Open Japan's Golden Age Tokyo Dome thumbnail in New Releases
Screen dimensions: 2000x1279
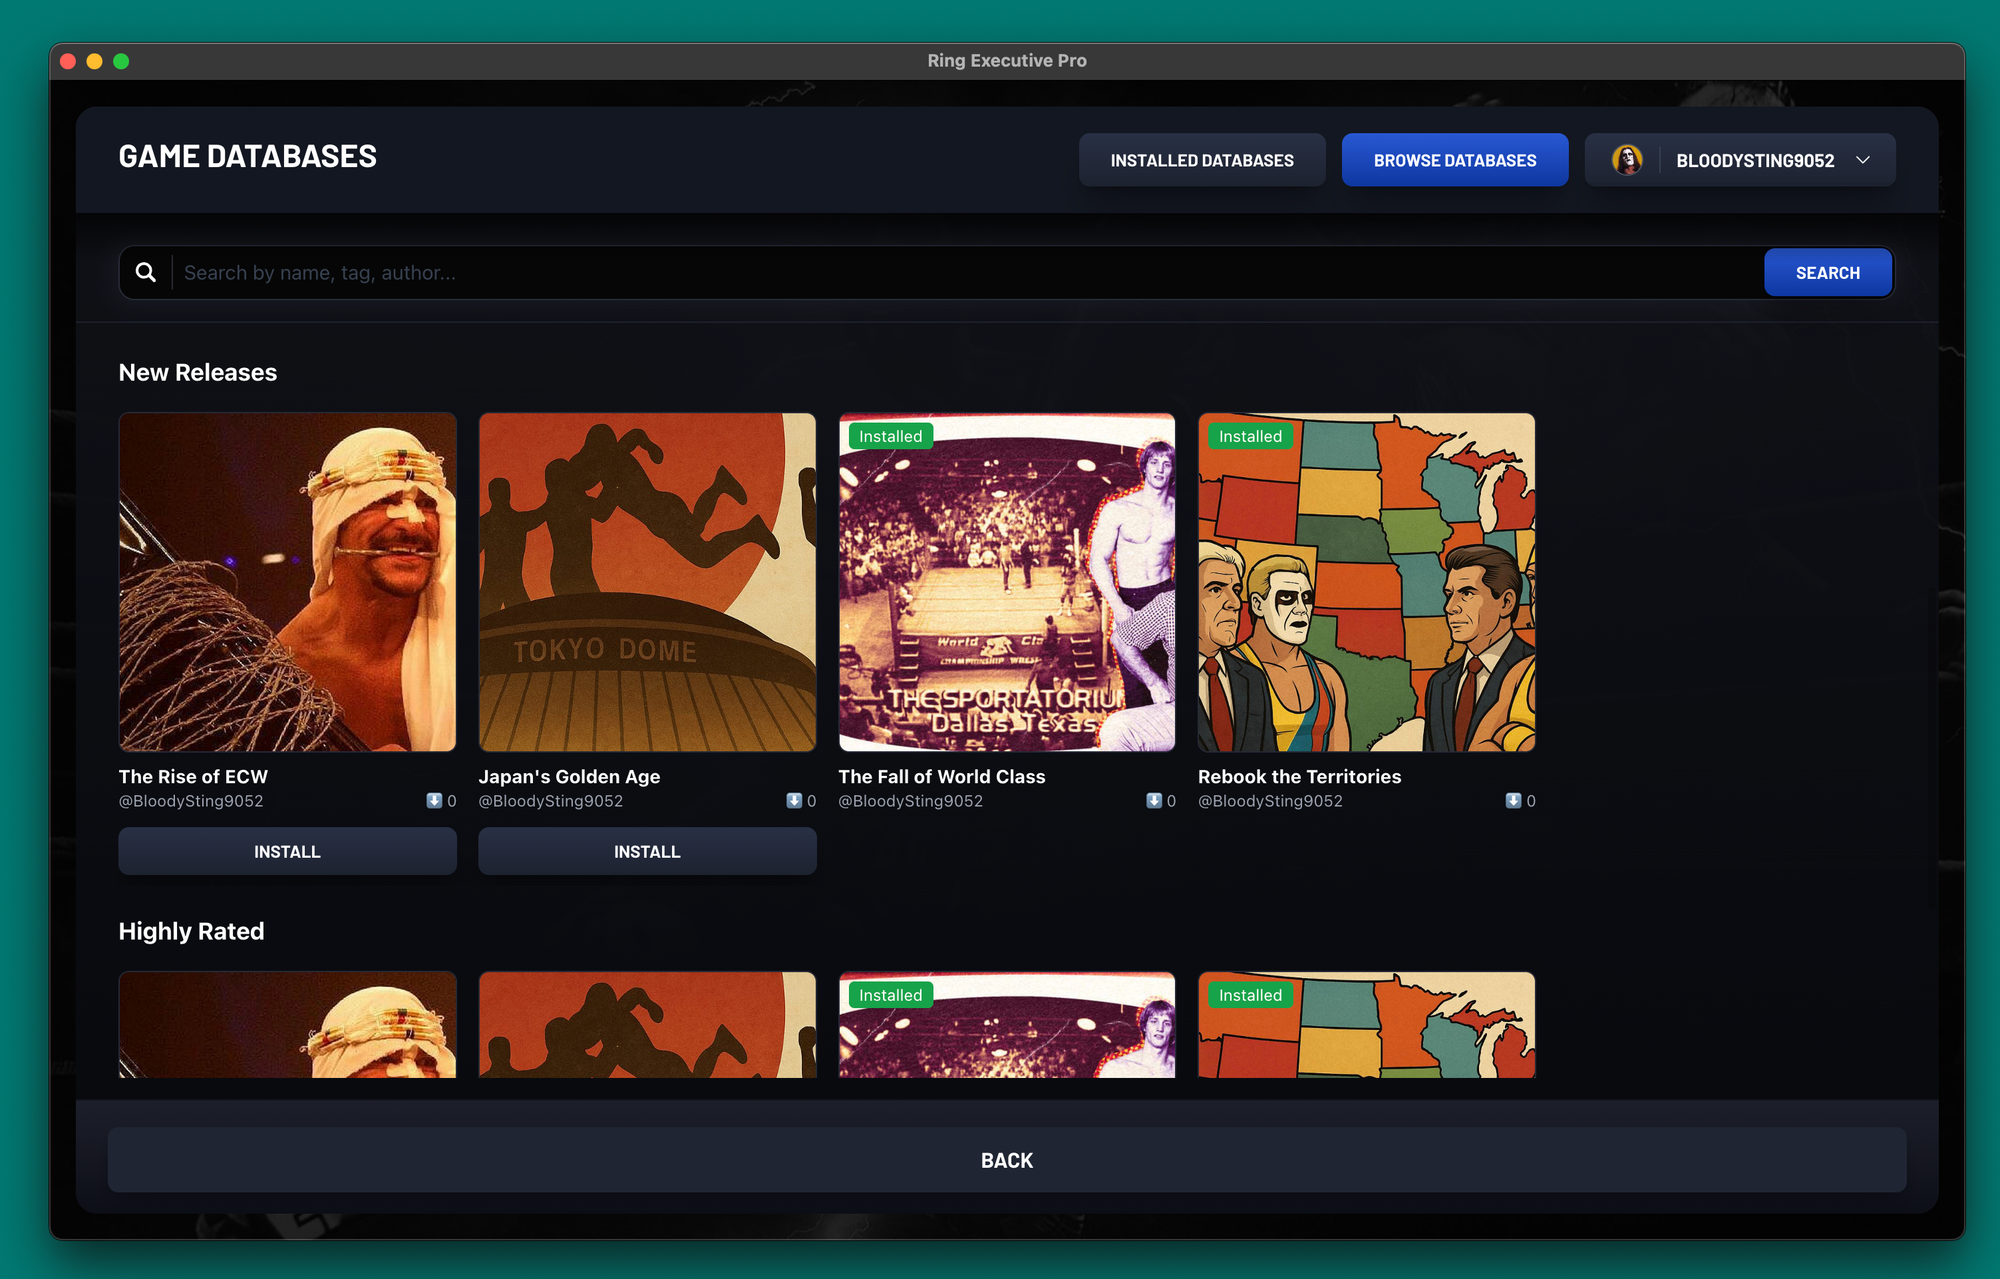pyautogui.click(x=647, y=582)
